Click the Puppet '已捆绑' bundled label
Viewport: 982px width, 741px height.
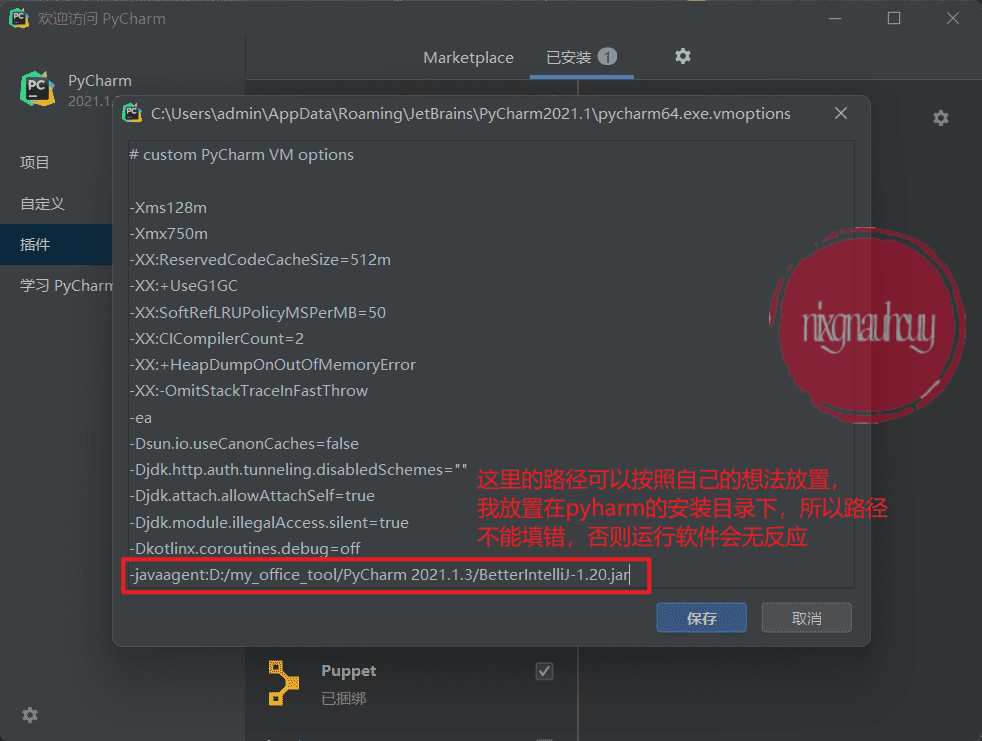[x=344, y=698]
